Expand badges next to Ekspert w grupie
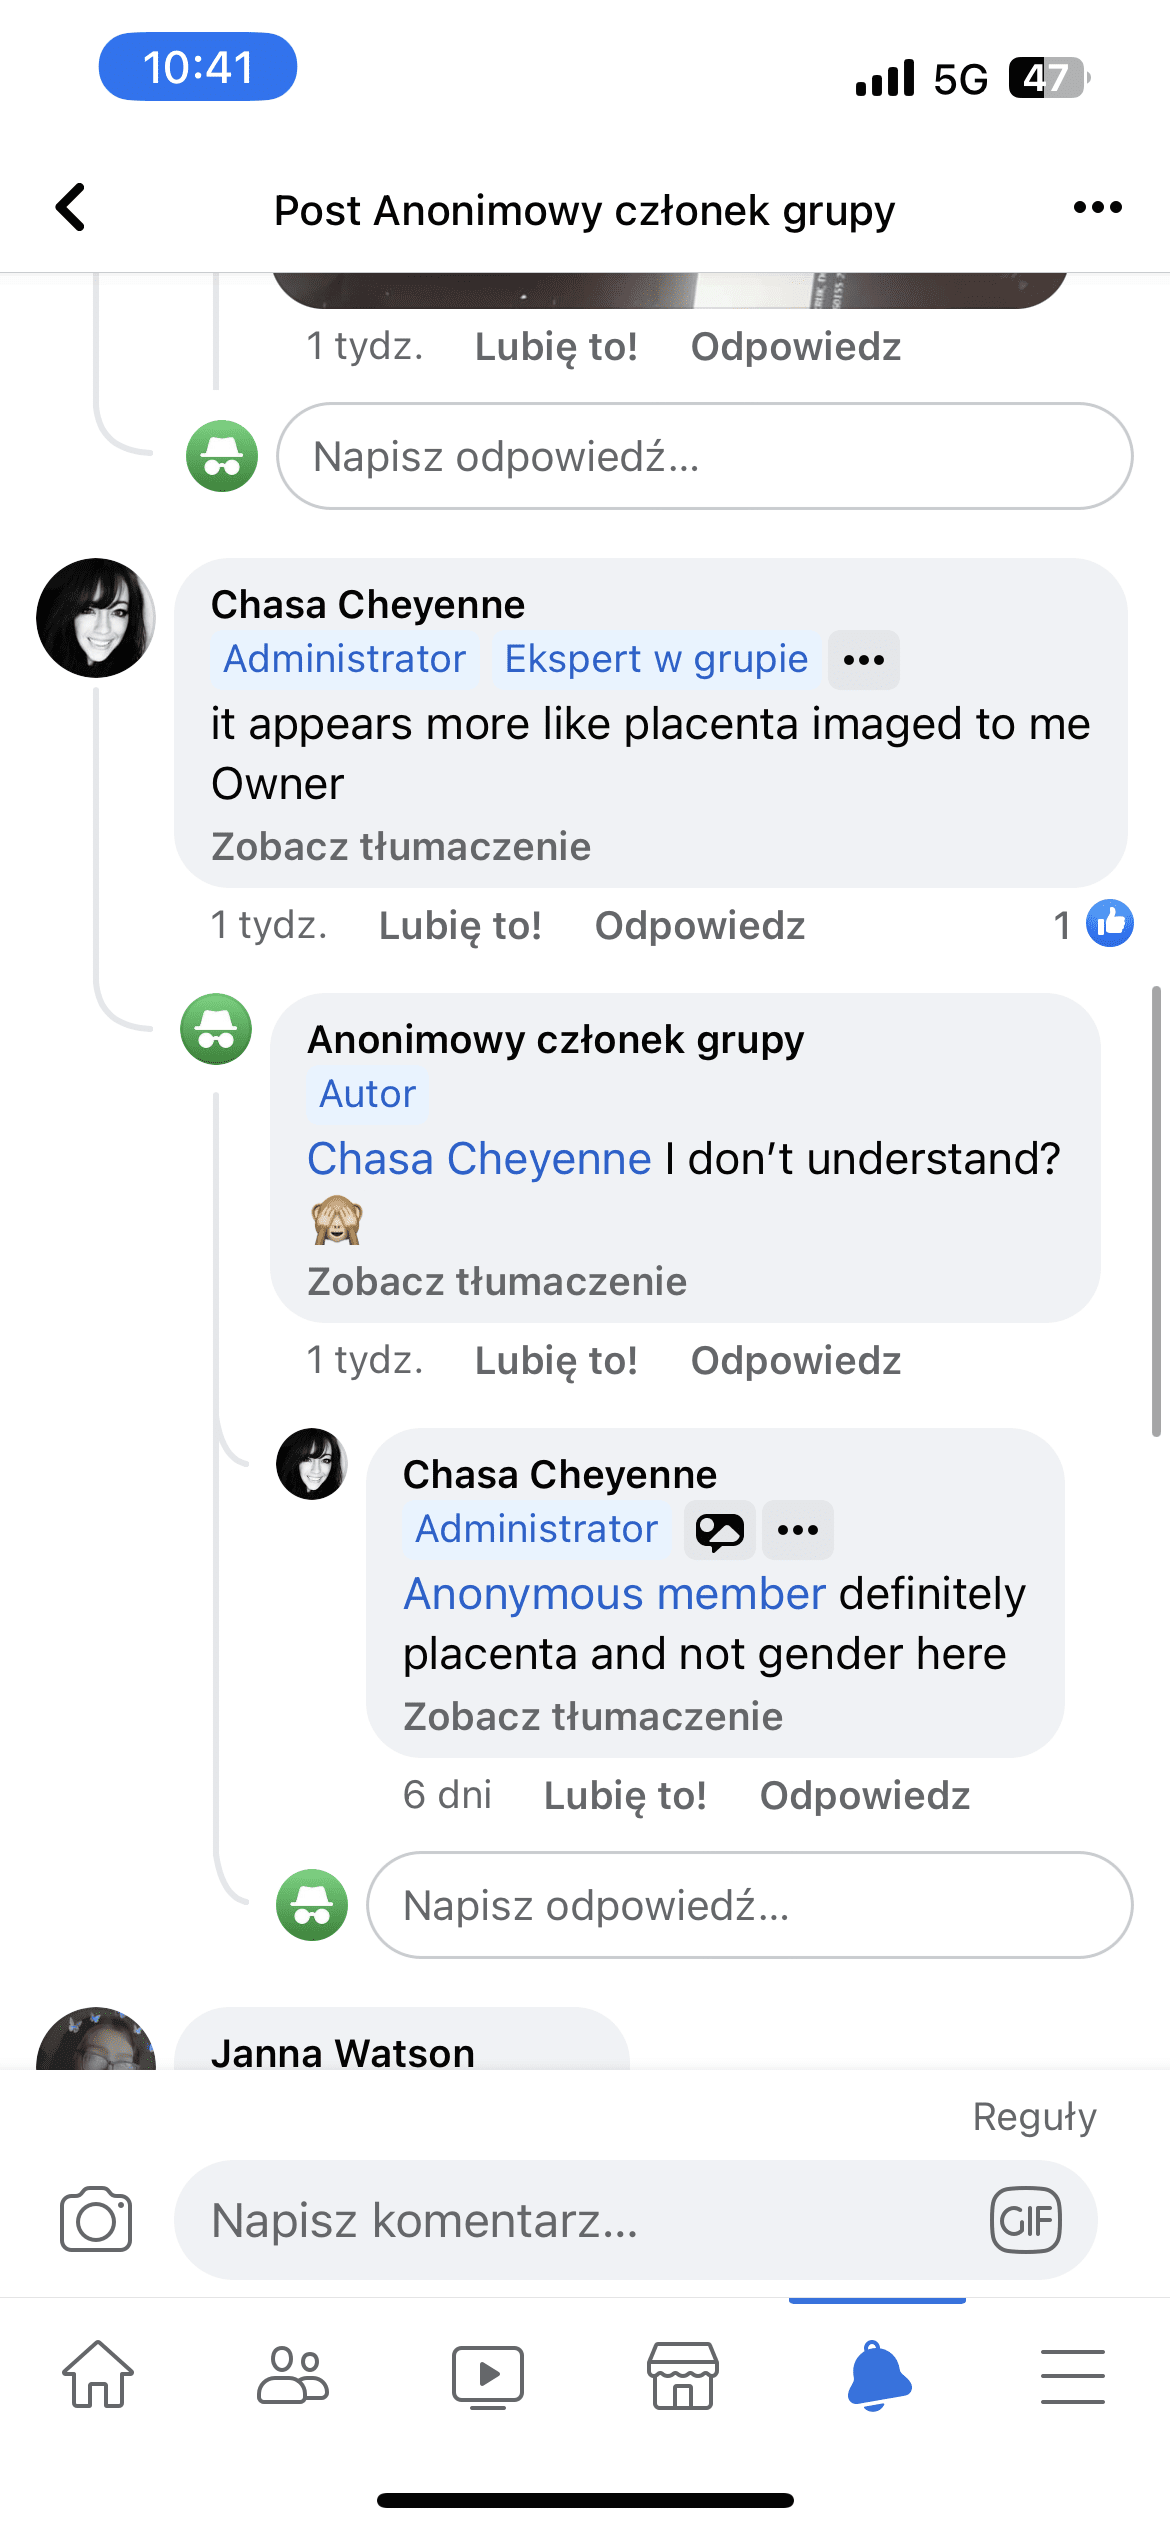This screenshot has height=2532, width=1170. (864, 660)
